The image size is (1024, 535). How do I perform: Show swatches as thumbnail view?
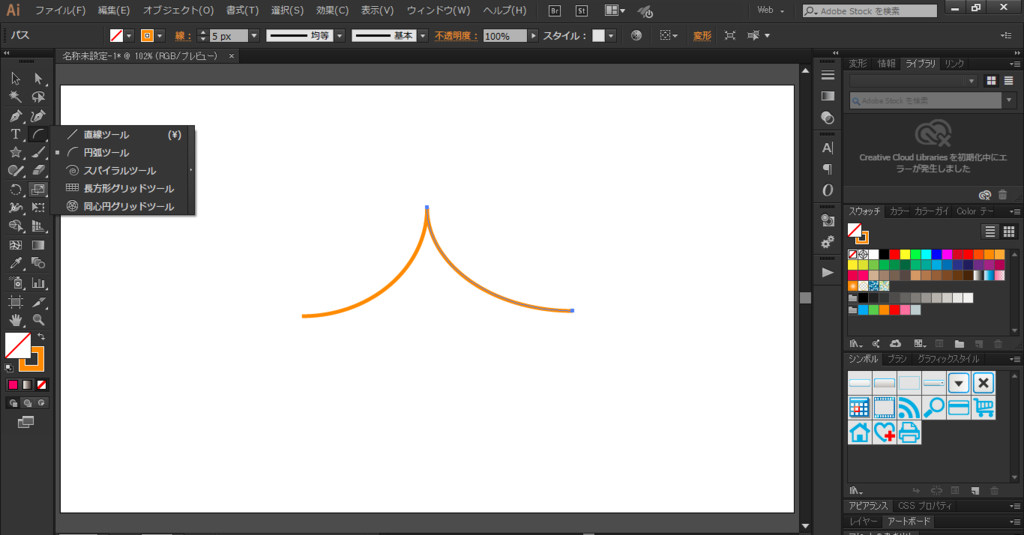1009,231
